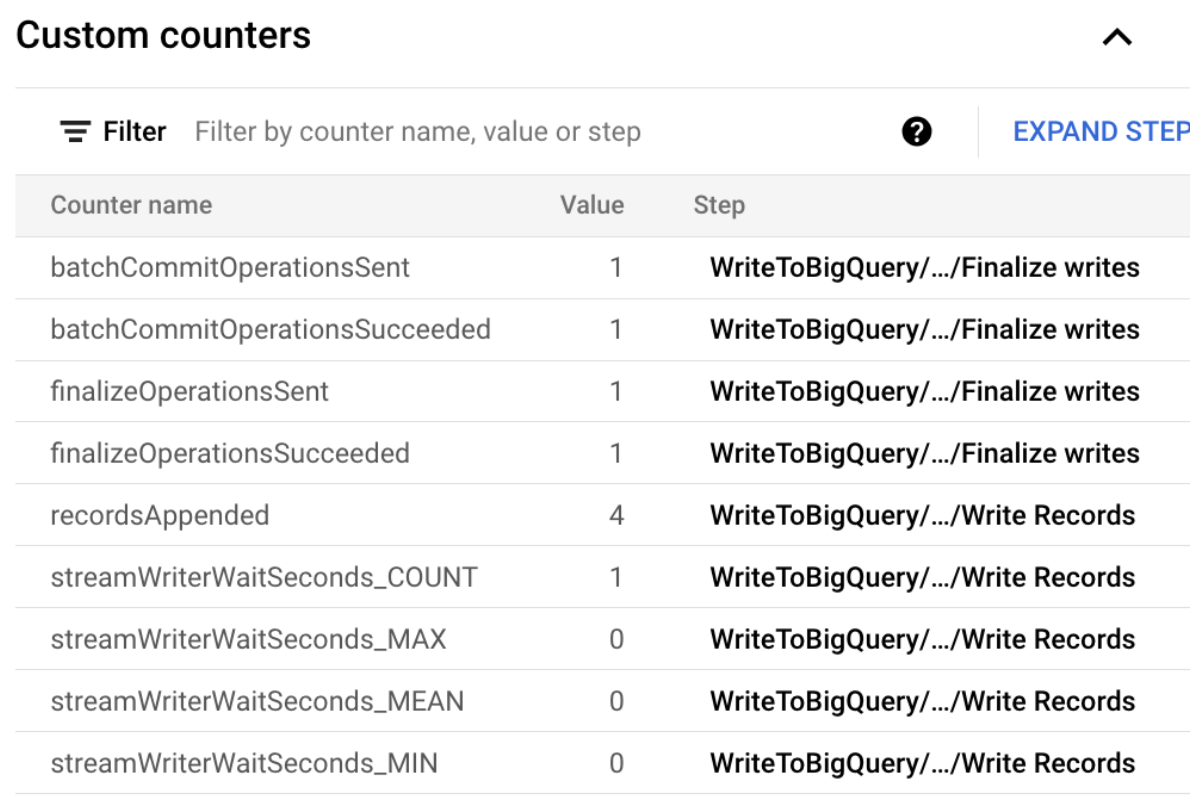Screen dimensions: 1190x796
Task: Click the value 0 for streamWriterWaitSeconds_MIN
Action: (x=616, y=763)
